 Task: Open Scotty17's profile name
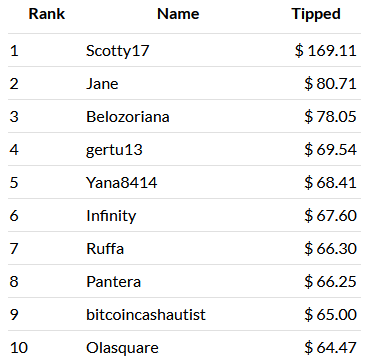pos(117,51)
